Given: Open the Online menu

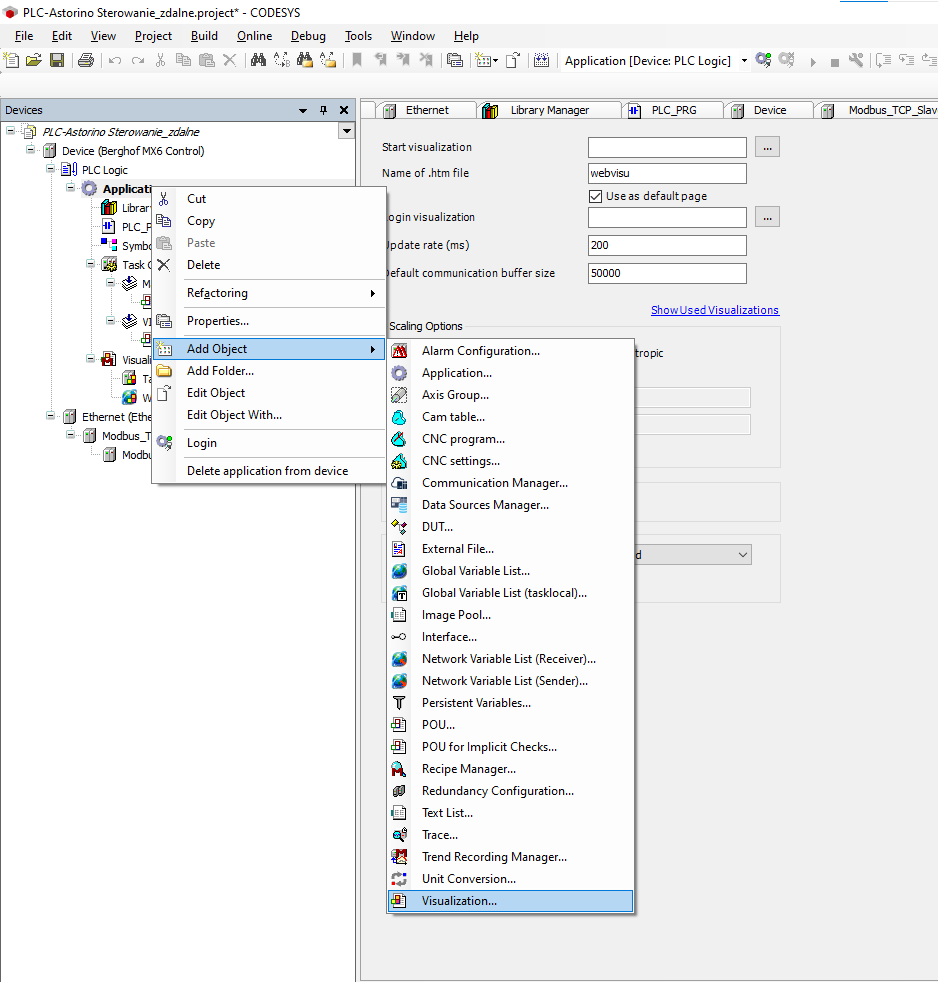Looking at the screenshot, I should pos(254,36).
